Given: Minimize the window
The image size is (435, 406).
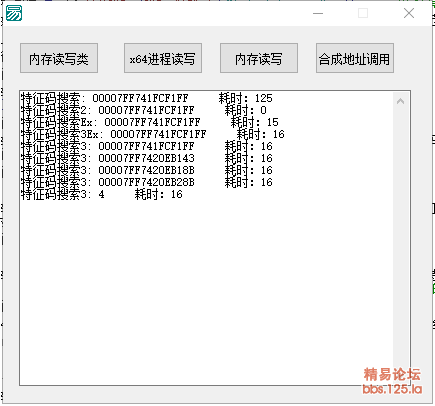Looking at the screenshot, I should coord(318,13).
